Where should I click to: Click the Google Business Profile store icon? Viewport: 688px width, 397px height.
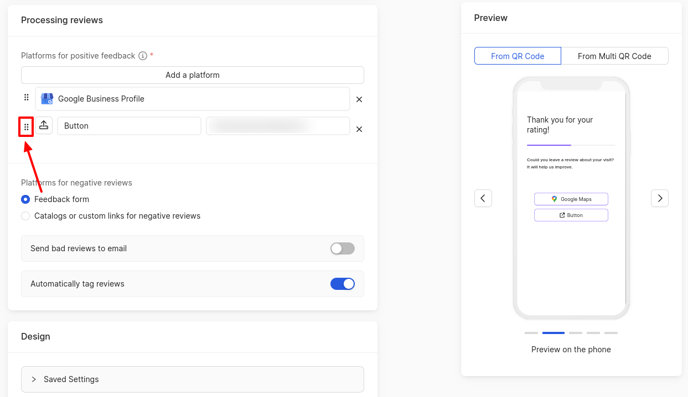tap(47, 99)
